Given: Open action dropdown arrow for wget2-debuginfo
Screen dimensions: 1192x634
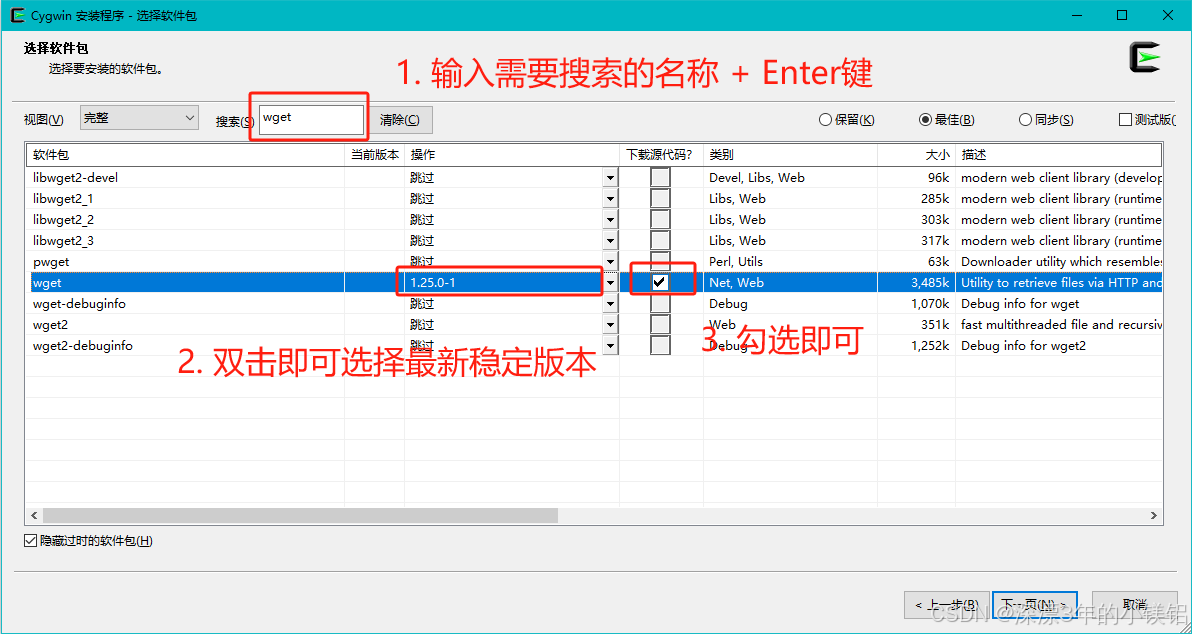Looking at the screenshot, I should click(x=610, y=346).
